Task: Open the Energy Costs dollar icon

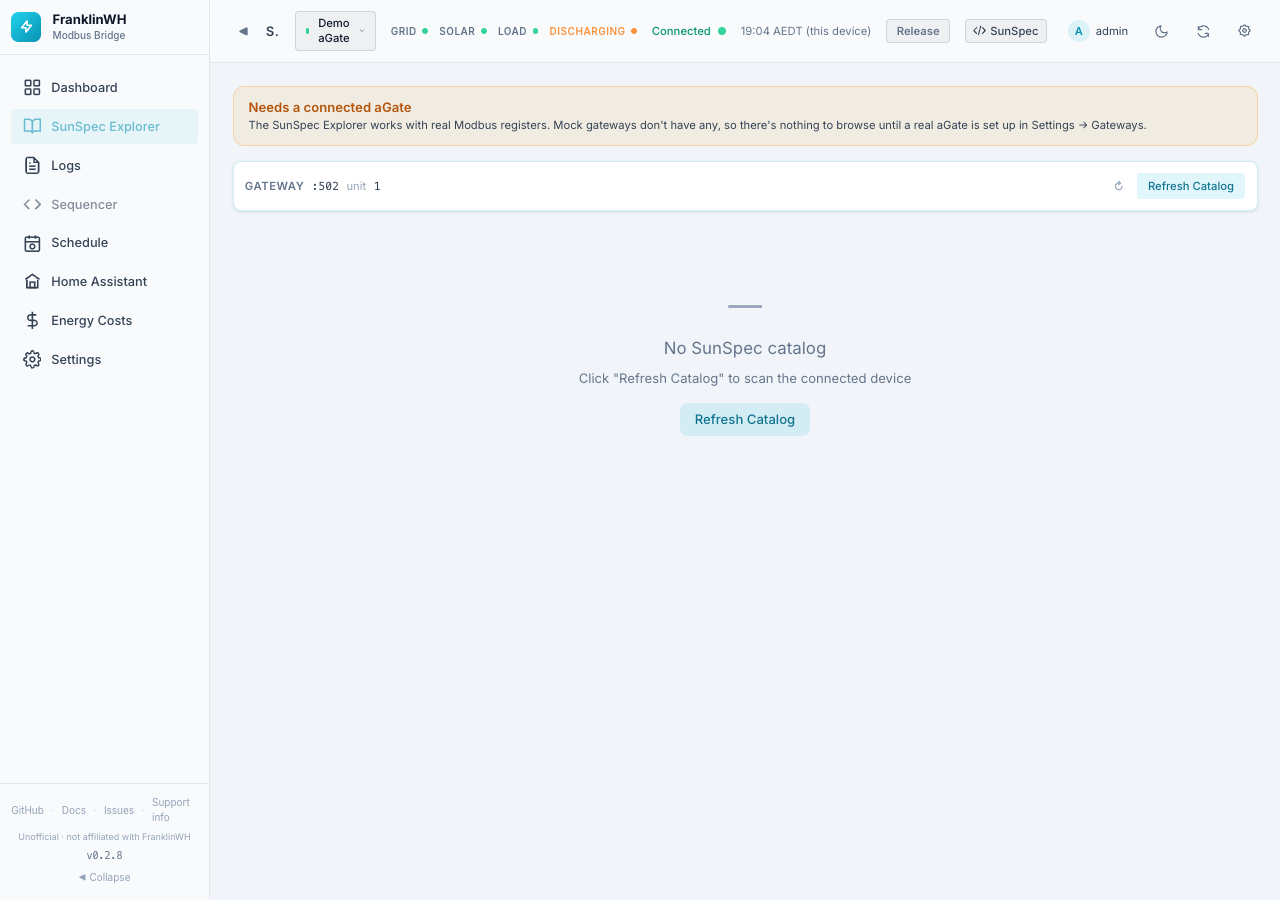Action: [x=32, y=321]
